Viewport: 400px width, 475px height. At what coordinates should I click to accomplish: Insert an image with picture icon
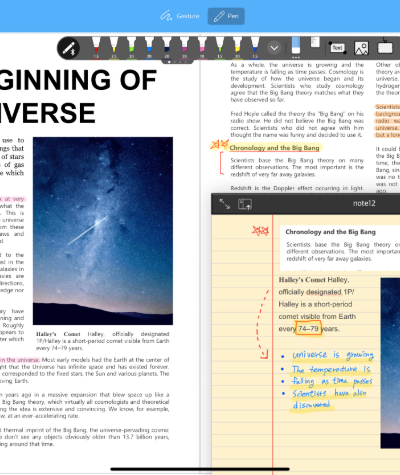(x=361, y=48)
